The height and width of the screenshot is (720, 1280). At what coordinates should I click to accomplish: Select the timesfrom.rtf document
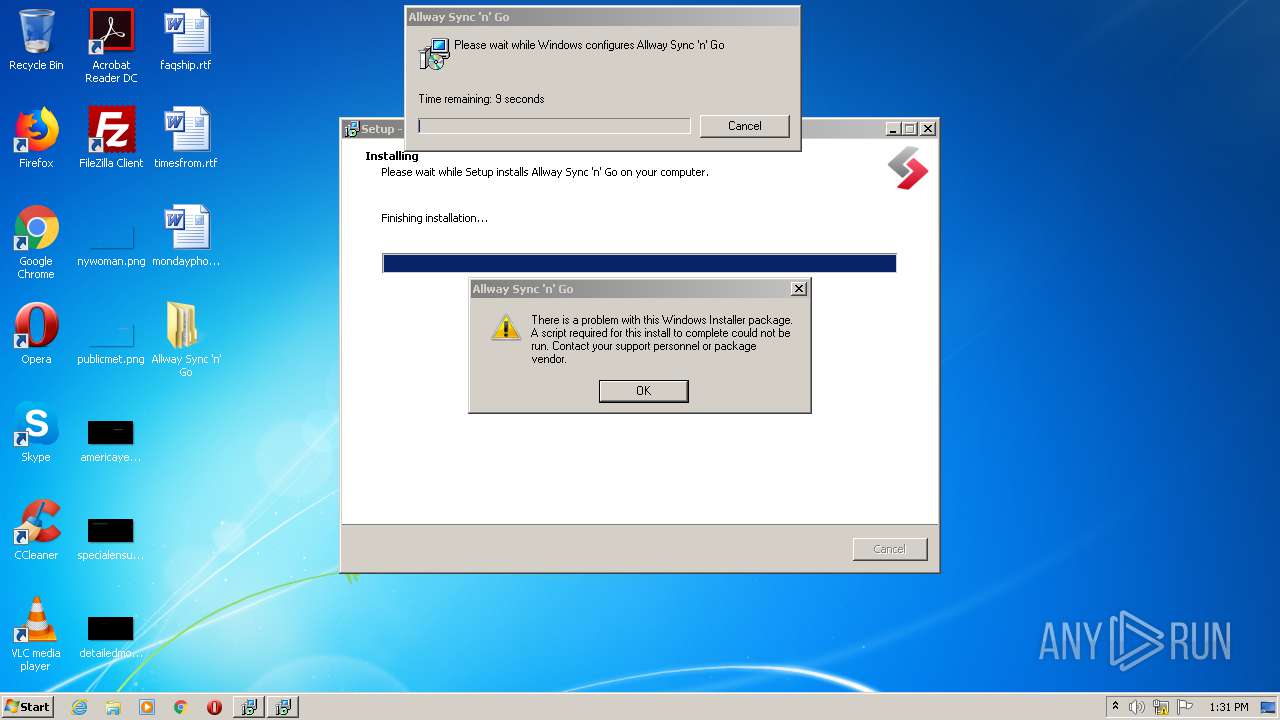tap(186, 138)
